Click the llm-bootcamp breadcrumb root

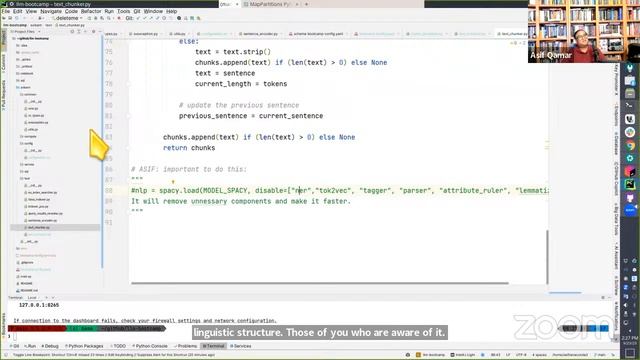14,25
